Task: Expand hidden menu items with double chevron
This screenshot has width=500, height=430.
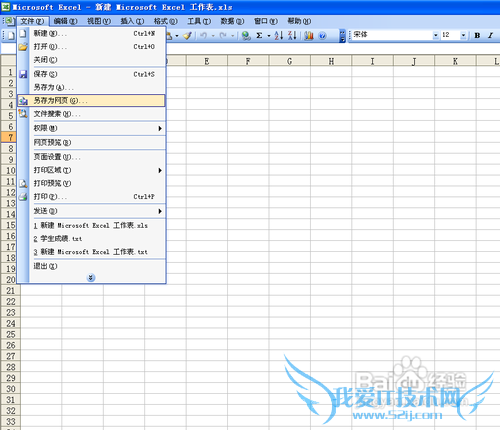Action: (x=91, y=277)
